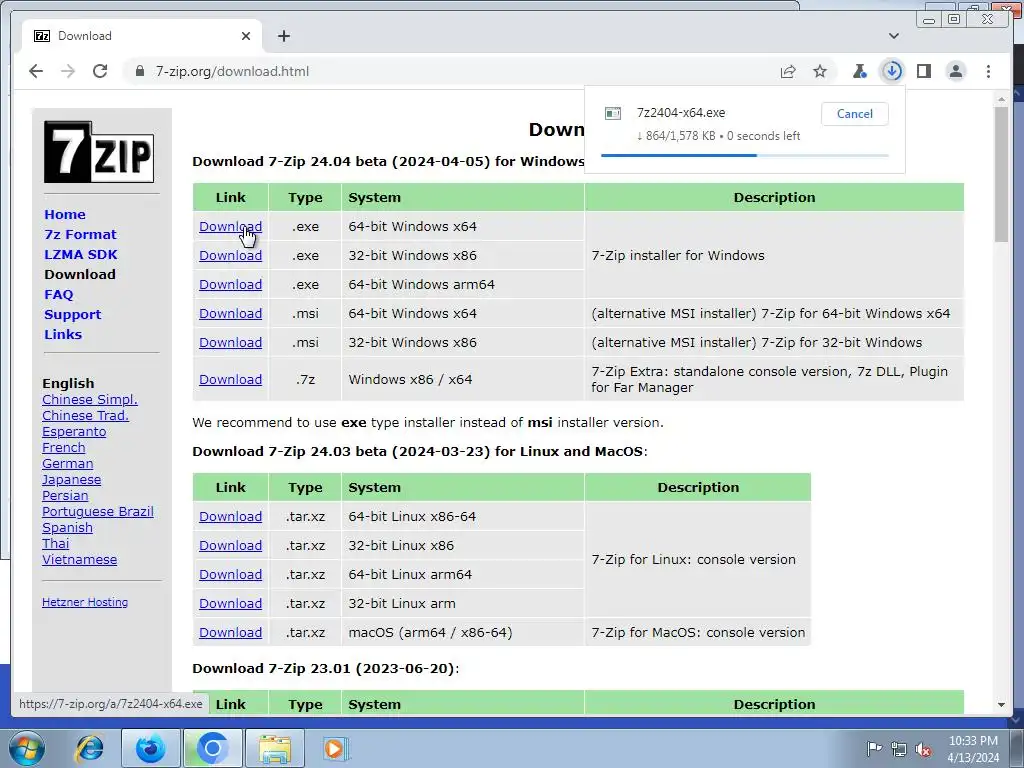The height and width of the screenshot is (768, 1024).
Task: Expand the tab search chevron
Action: click(894, 36)
